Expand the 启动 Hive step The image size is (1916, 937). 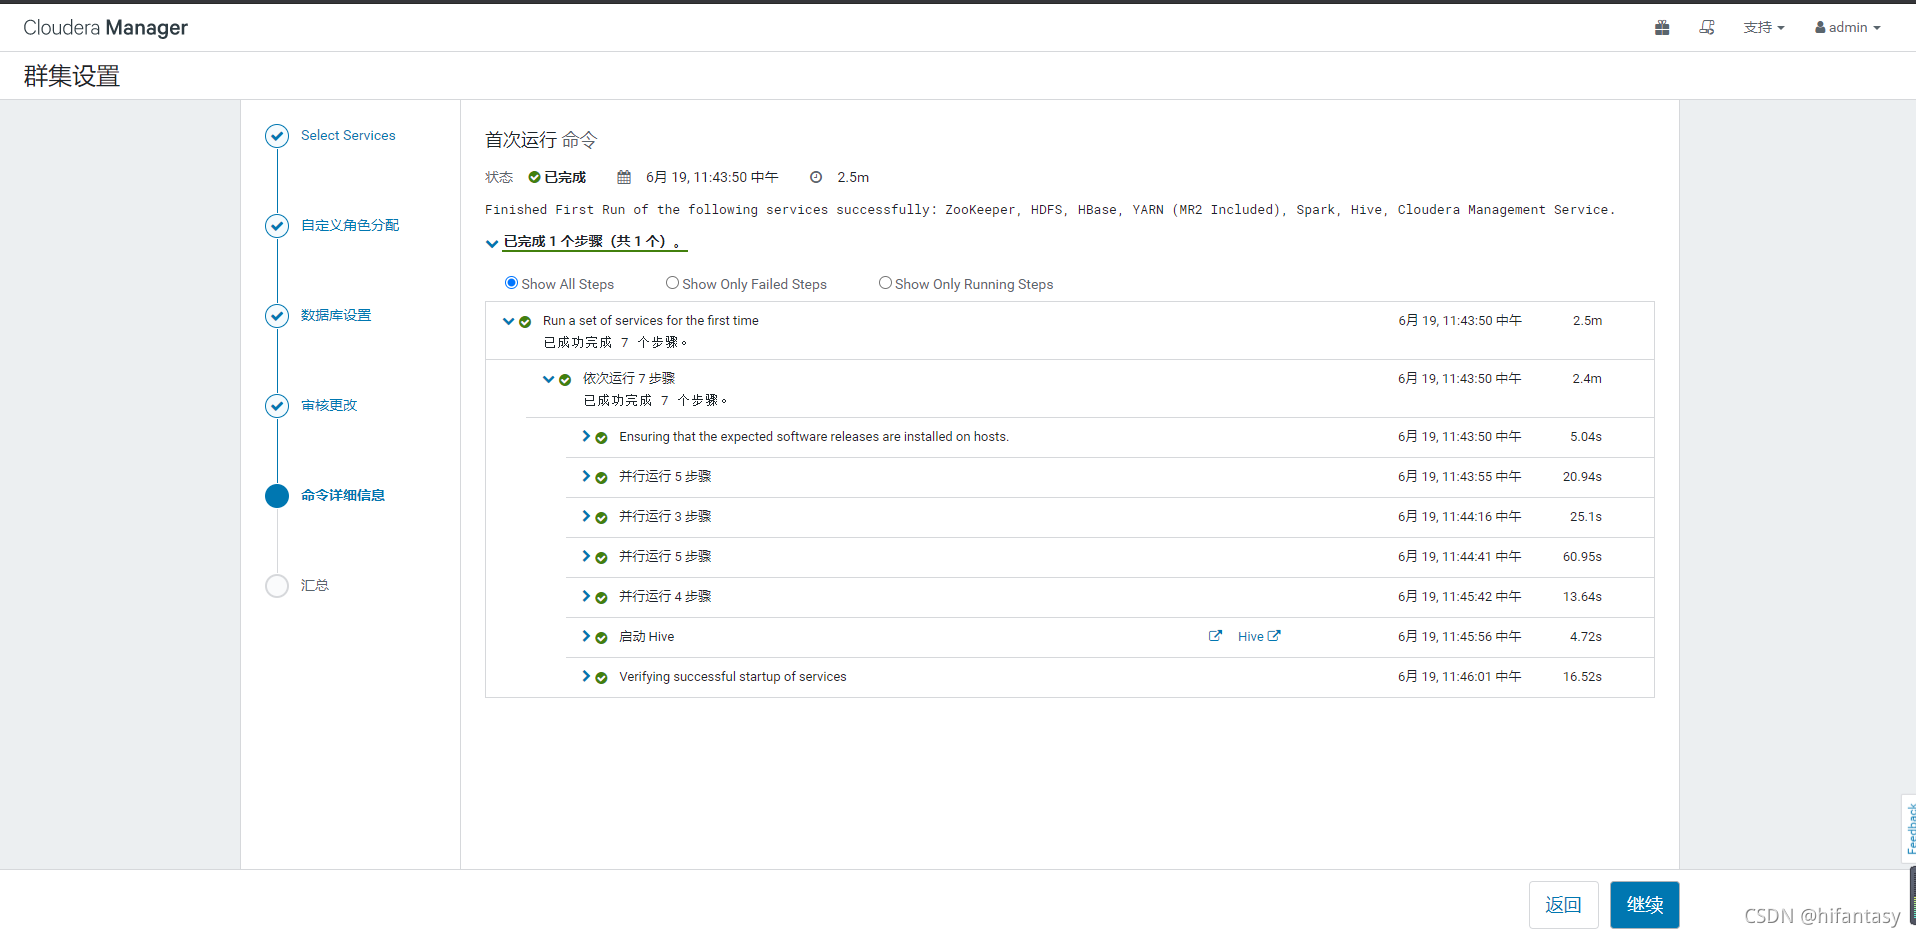pyautogui.click(x=586, y=636)
